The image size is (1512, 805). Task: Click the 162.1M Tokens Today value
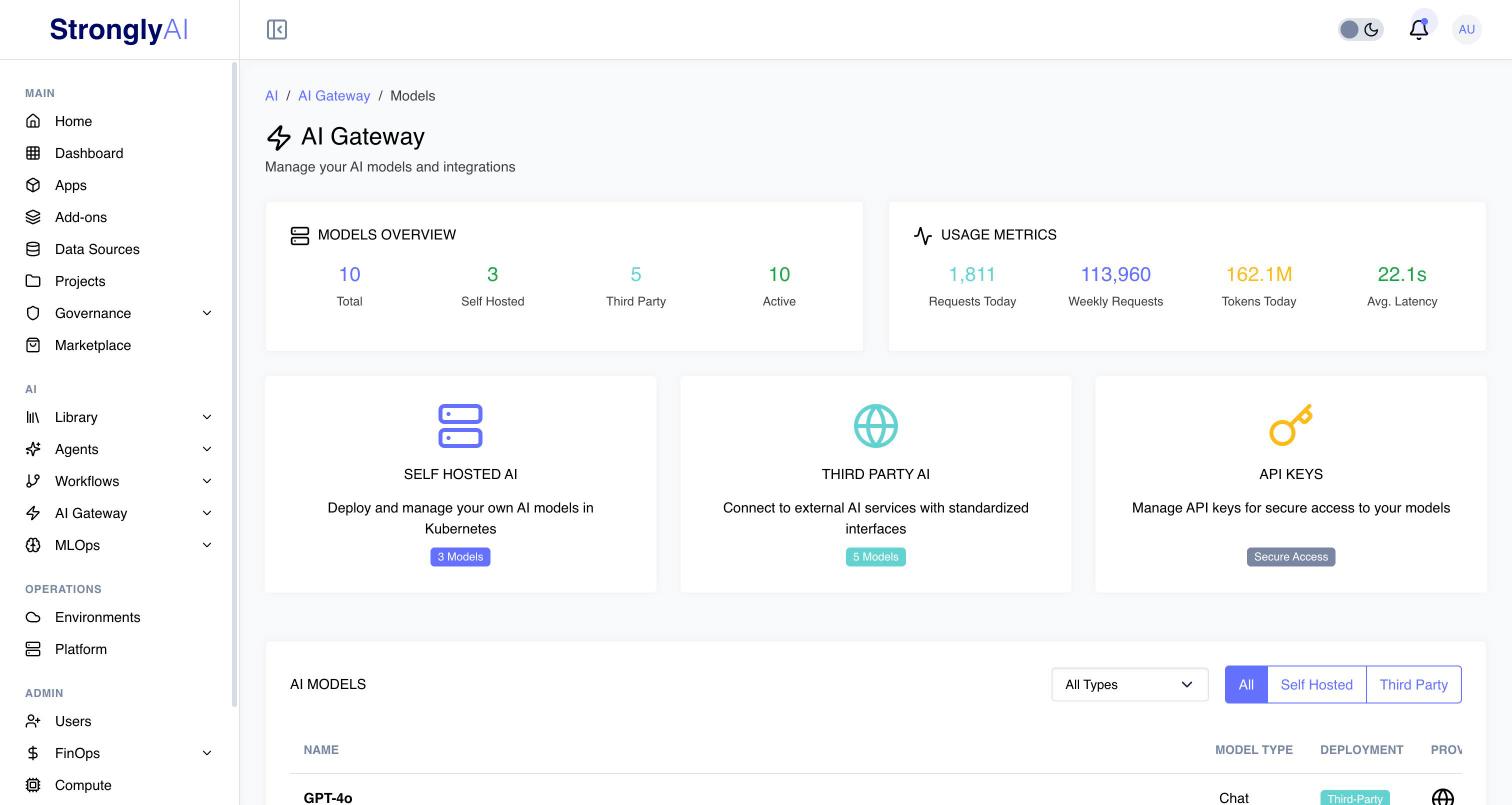[x=1259, y=274]
